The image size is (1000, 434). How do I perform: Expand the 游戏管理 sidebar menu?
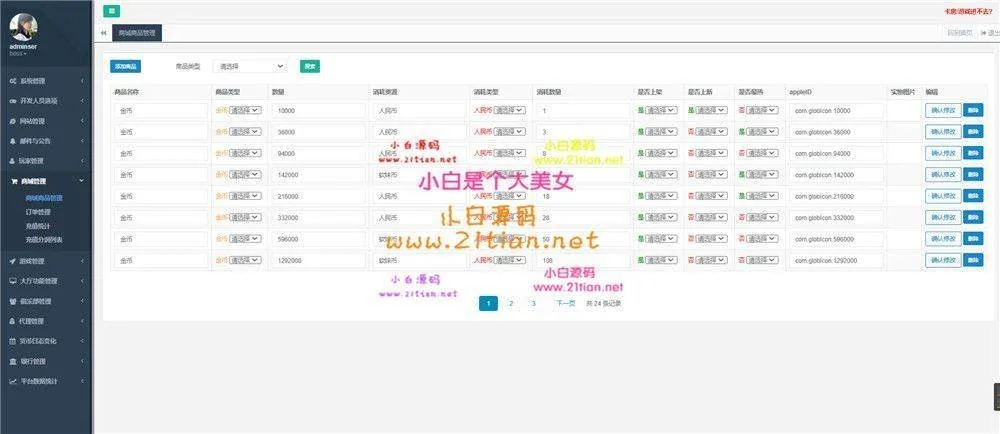click(x=45, y=261)
